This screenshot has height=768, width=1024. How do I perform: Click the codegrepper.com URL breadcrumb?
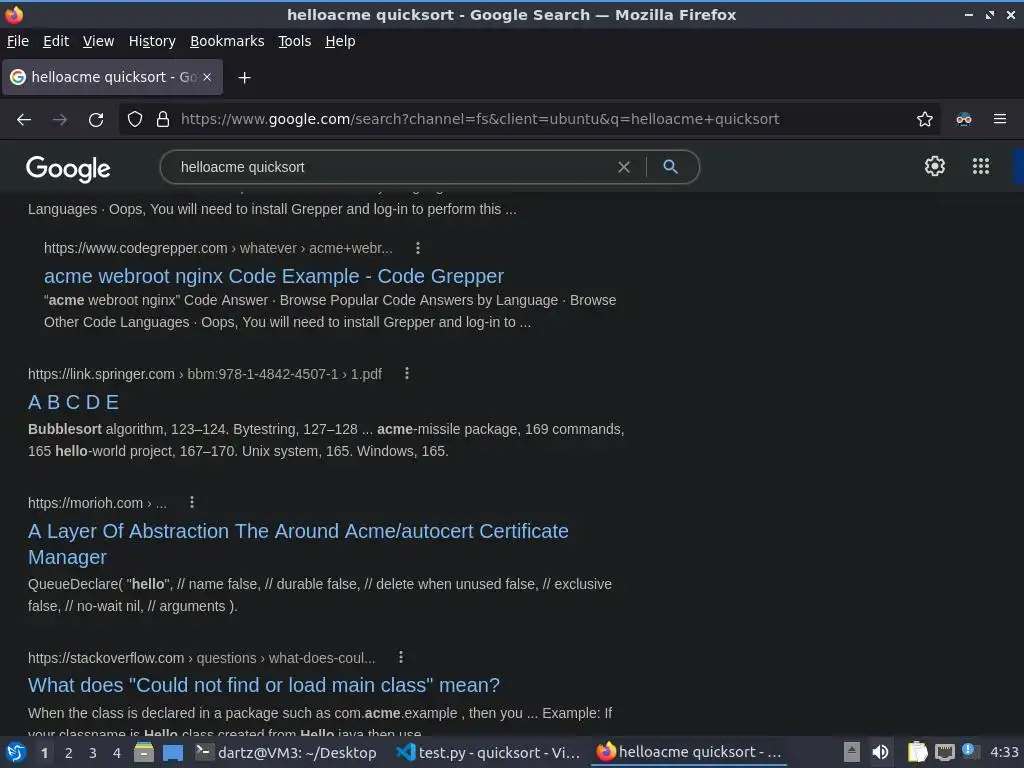pyautogui.click(x=218, y=248)
